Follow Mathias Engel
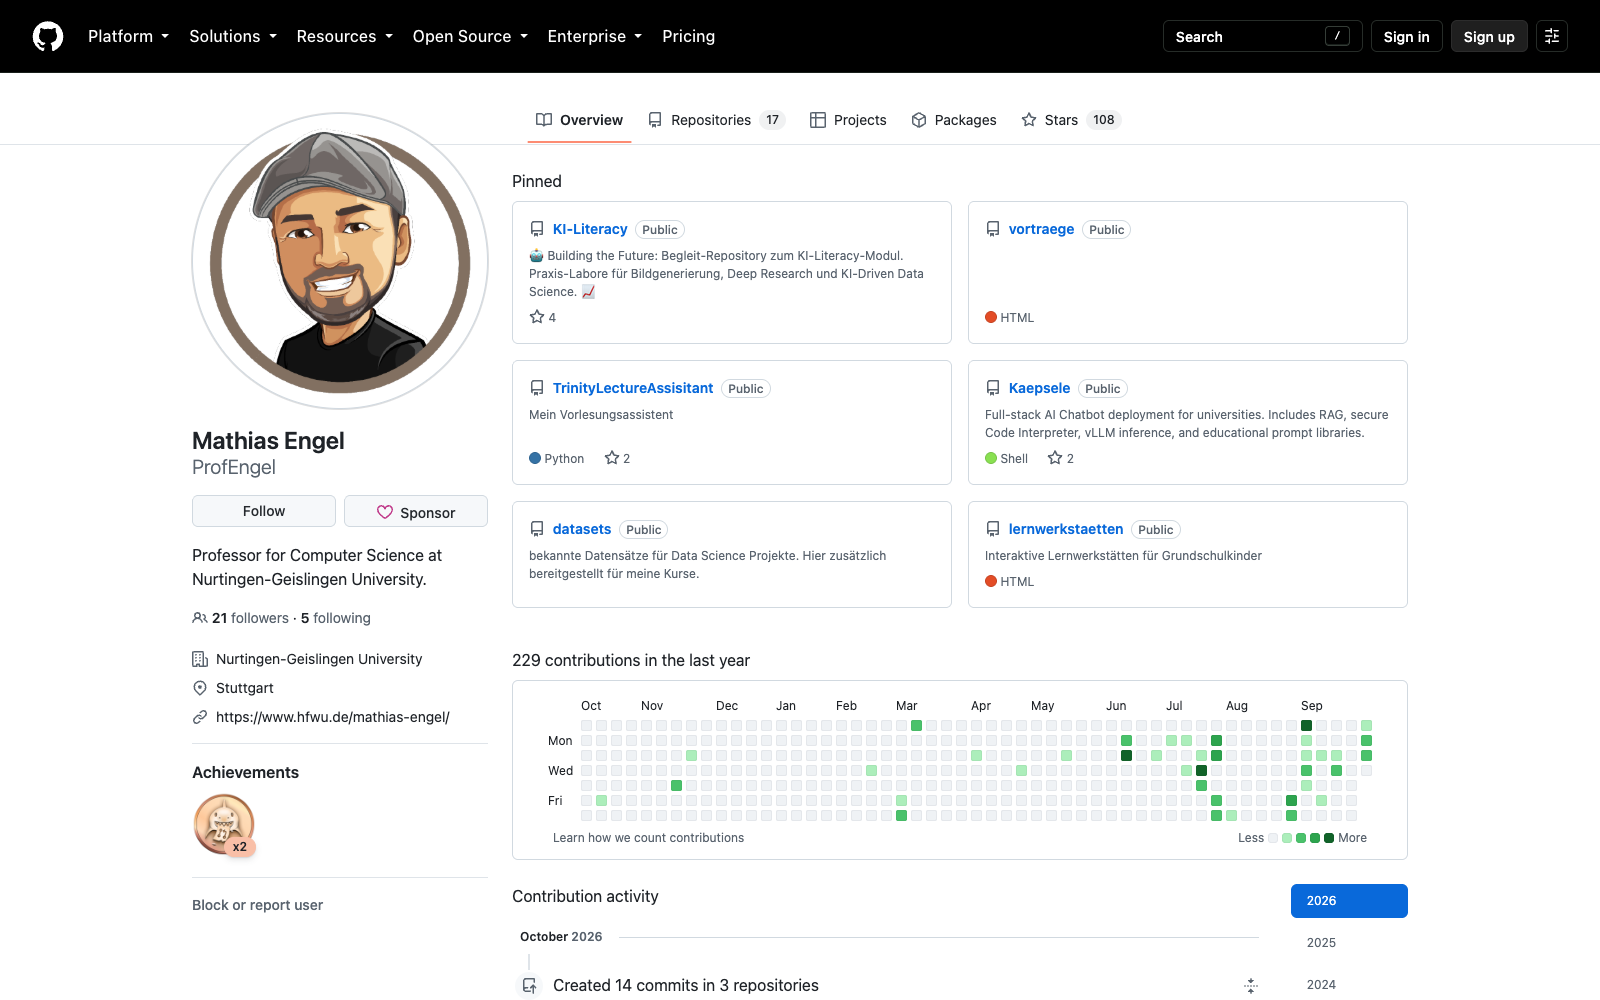The height and width of the screenshot is (1000, 1600). tap(264, 511)
